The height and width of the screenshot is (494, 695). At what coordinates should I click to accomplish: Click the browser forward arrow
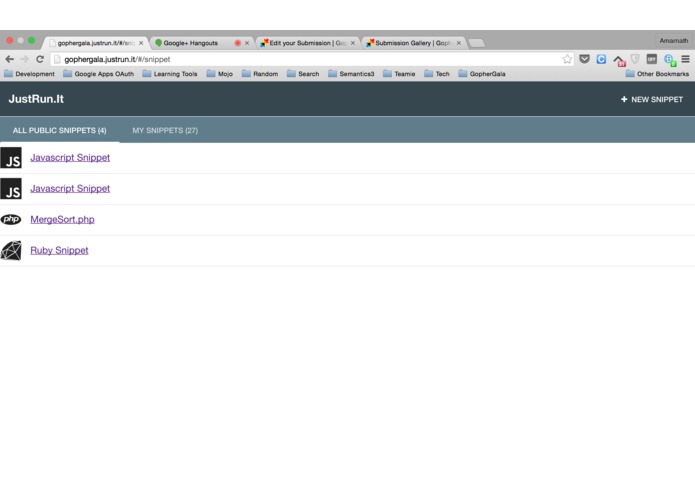coord(24,59)
